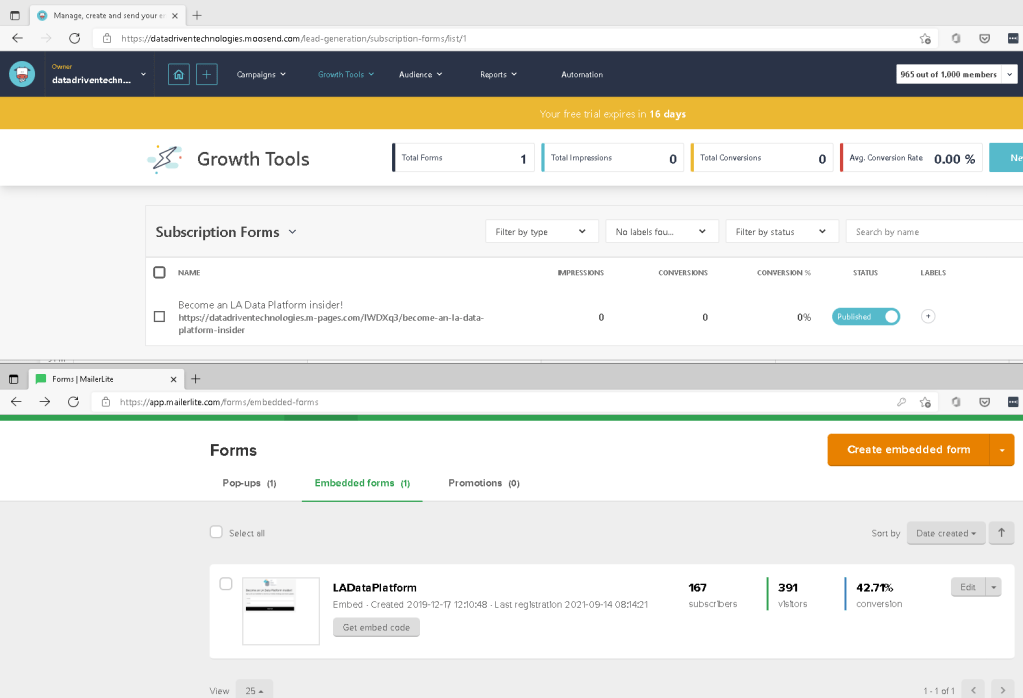Open a new tab in the MailerLite window
Image resolution: width=1023 pixels, height=698 pixels.
(196, 379)
